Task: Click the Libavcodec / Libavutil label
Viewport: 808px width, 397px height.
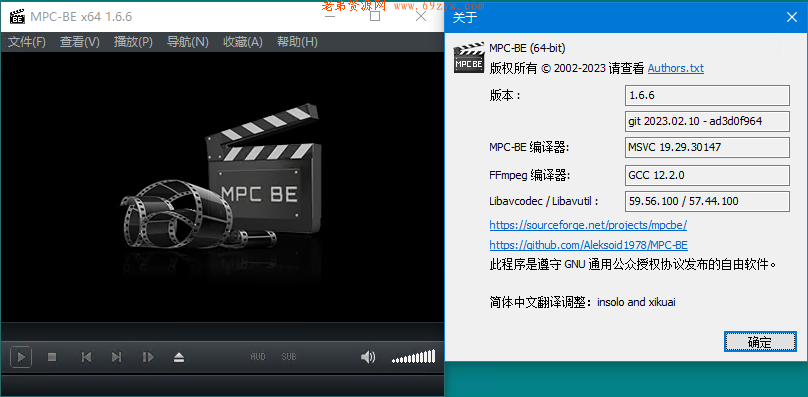Action: [544, 202]
